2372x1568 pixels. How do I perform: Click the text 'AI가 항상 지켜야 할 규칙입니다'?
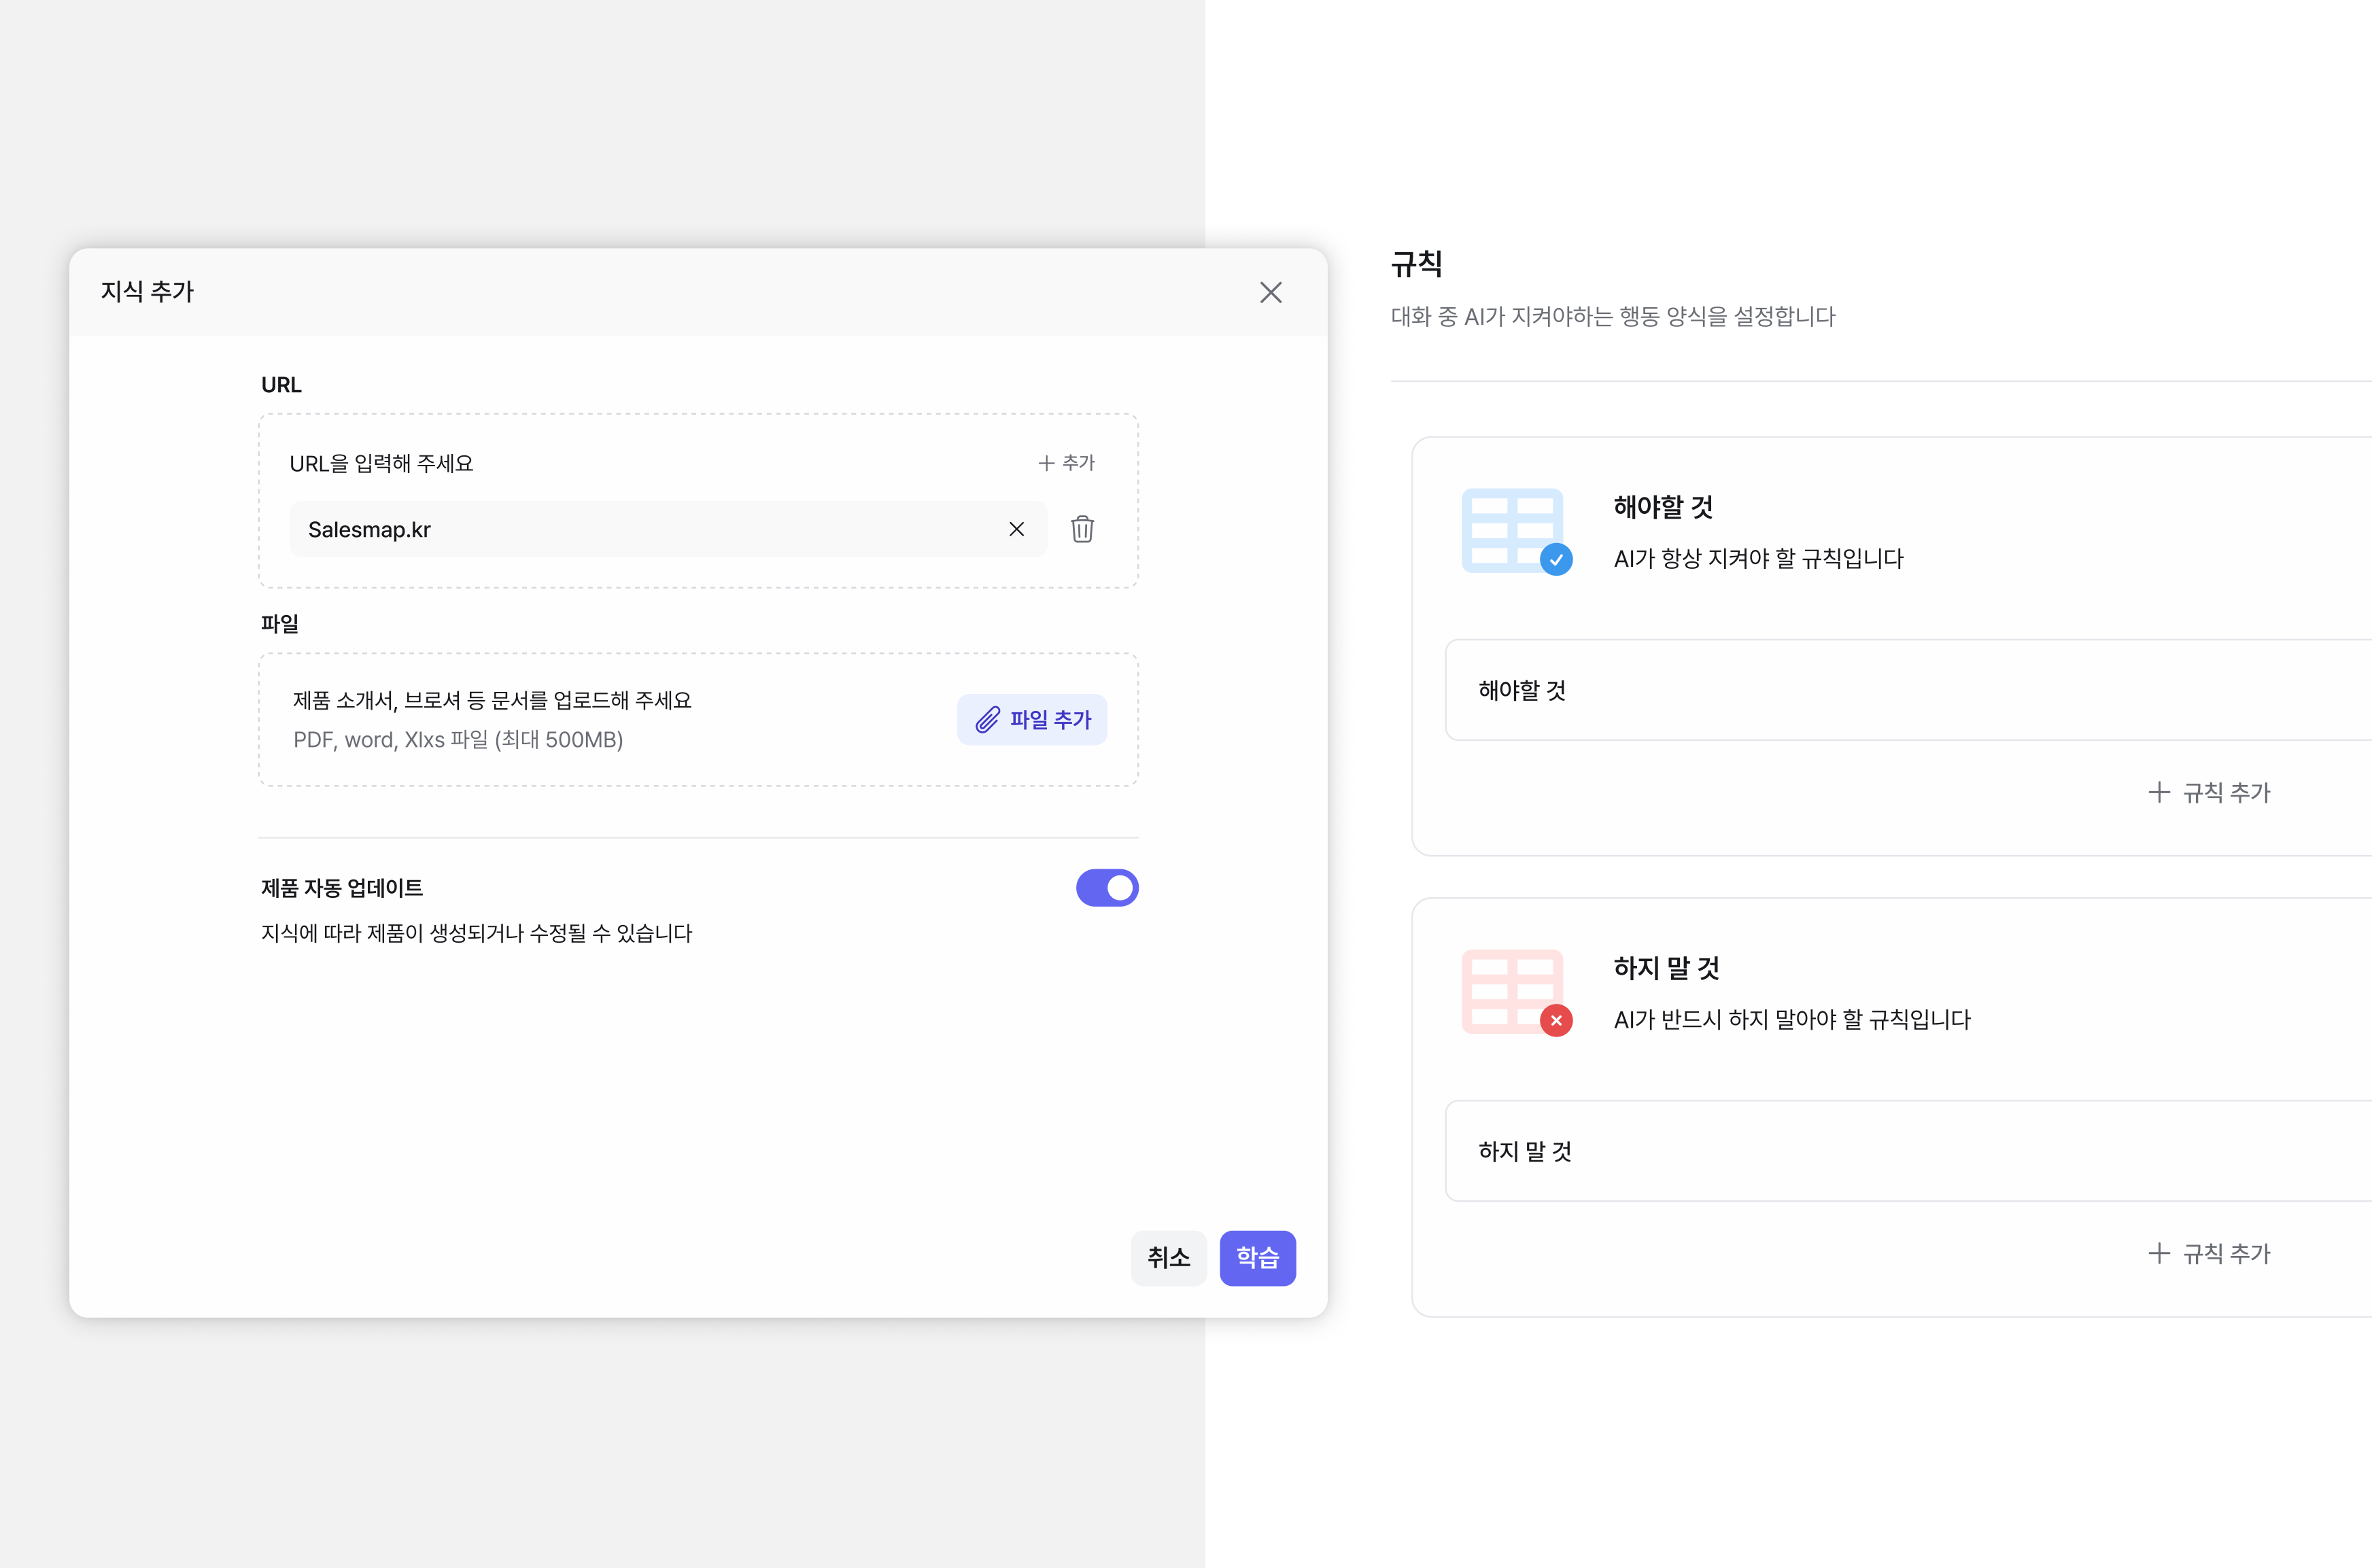click(x=1758, y=558)
